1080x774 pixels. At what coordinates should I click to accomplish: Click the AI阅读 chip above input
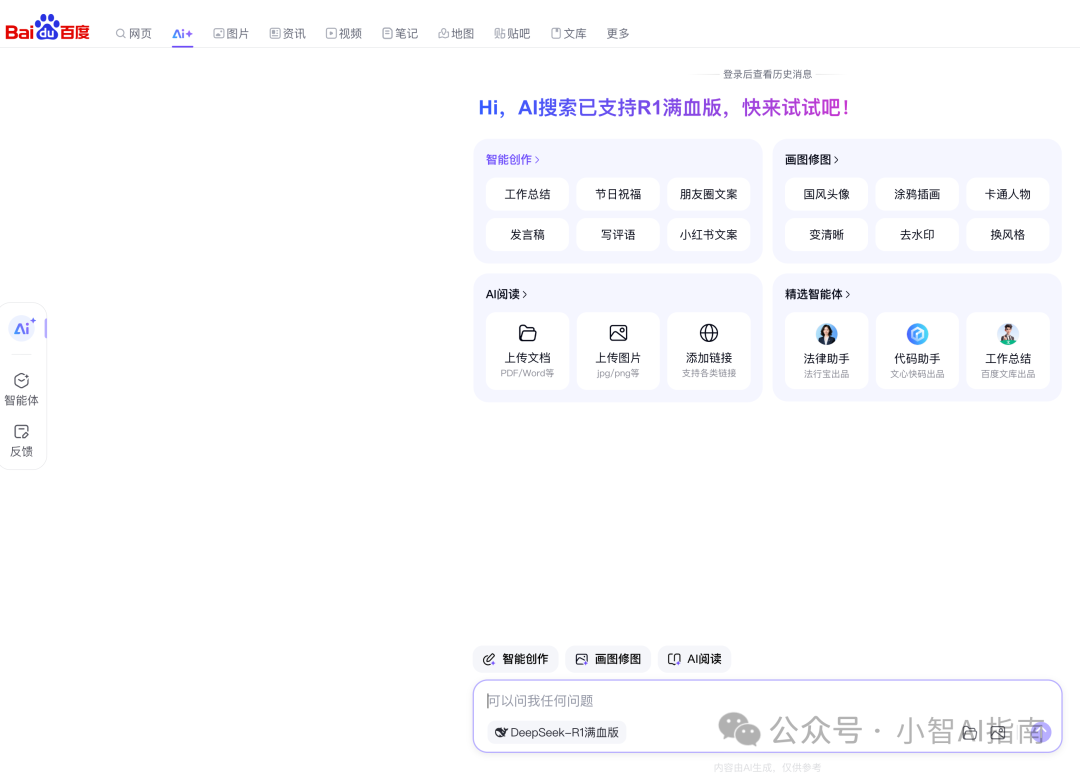[x=694, y=659]
